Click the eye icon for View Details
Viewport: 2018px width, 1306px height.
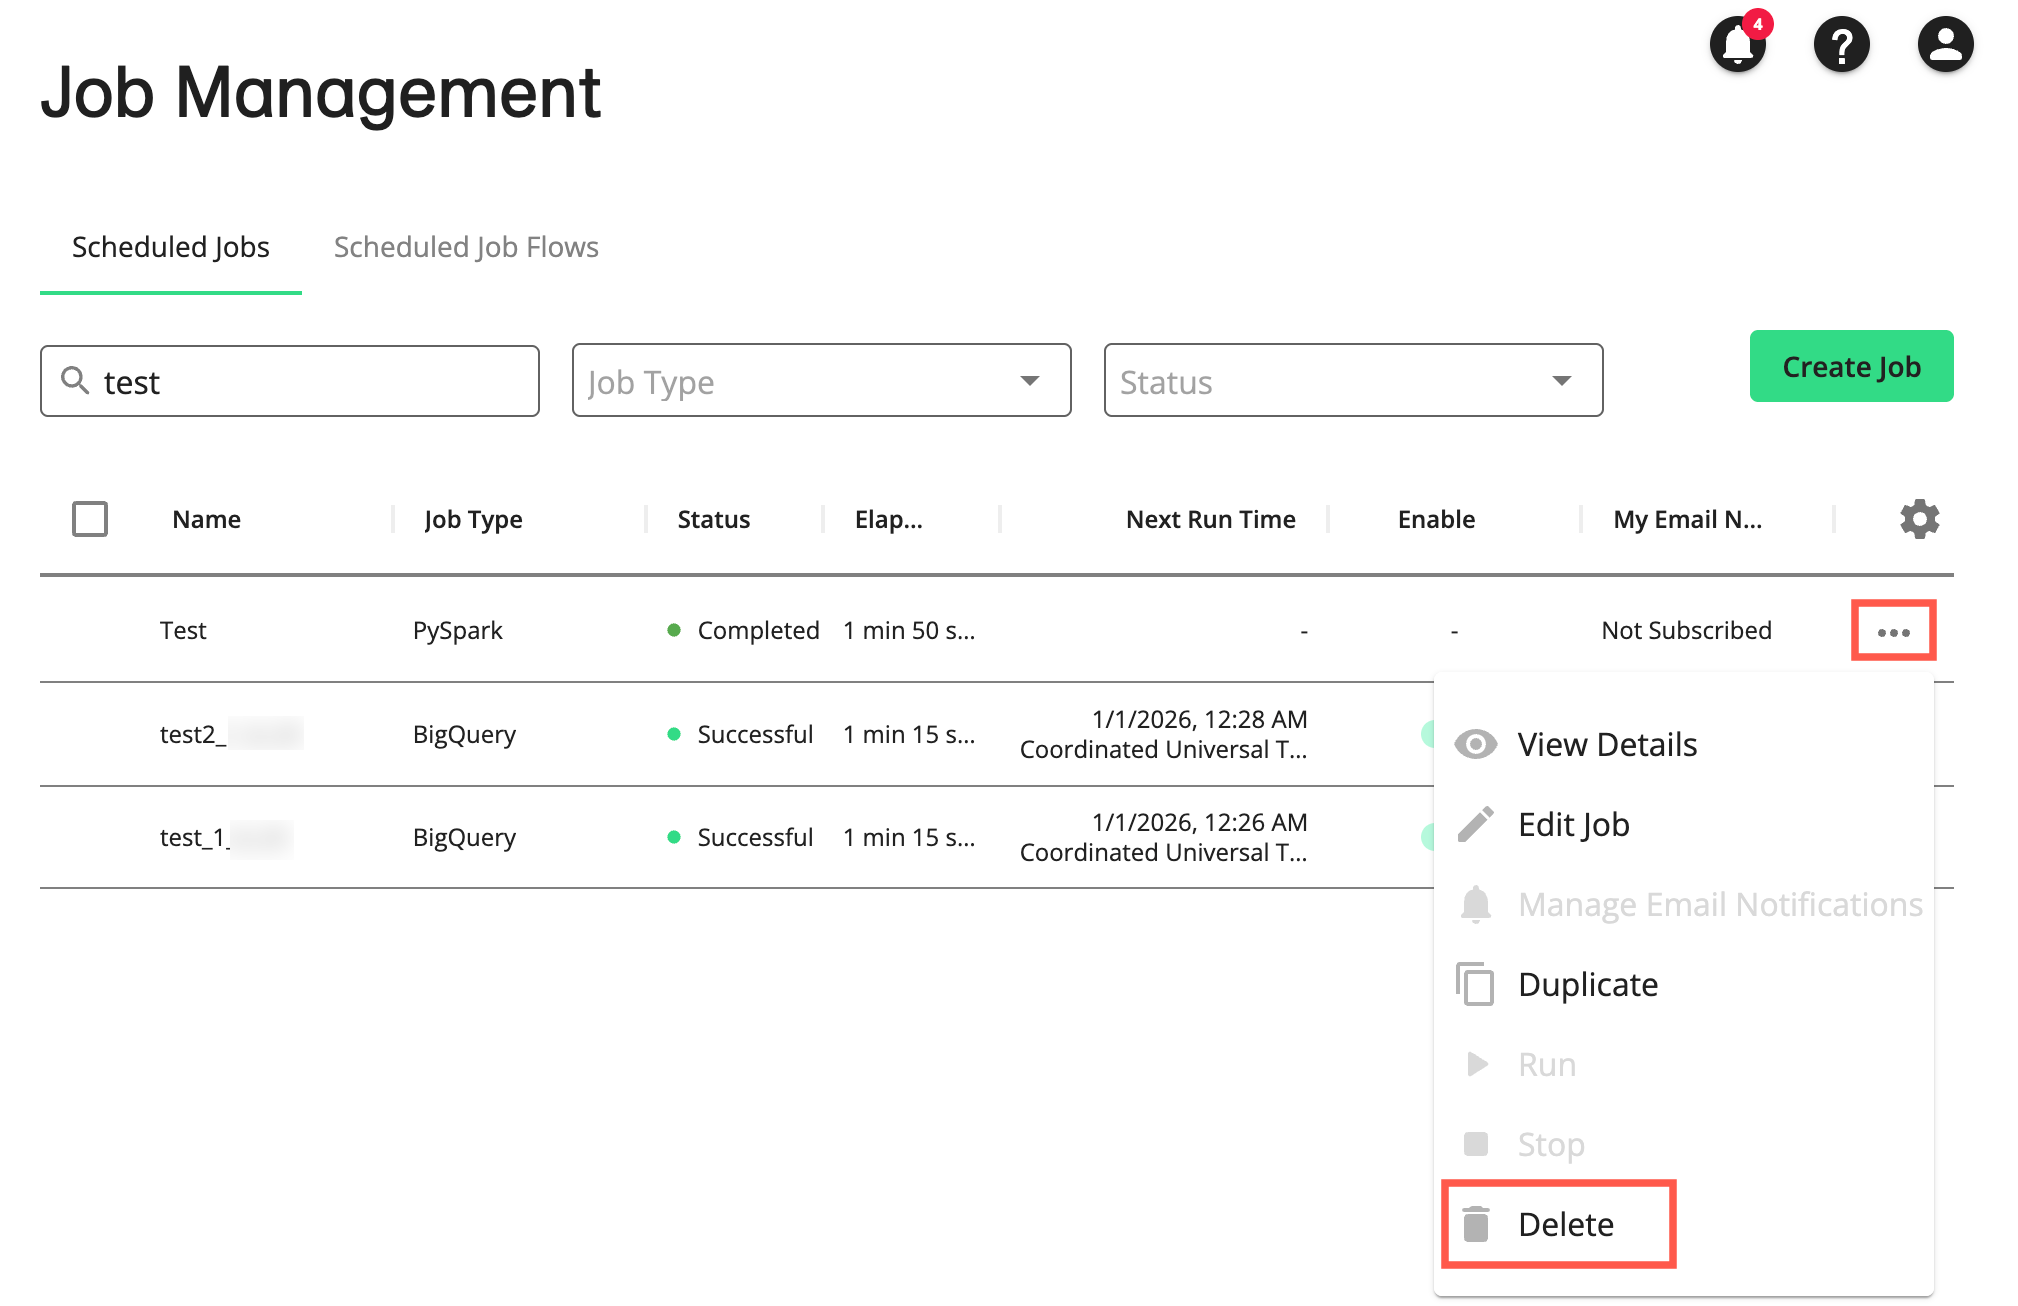pyautogui.click(x=1475, y=744)
